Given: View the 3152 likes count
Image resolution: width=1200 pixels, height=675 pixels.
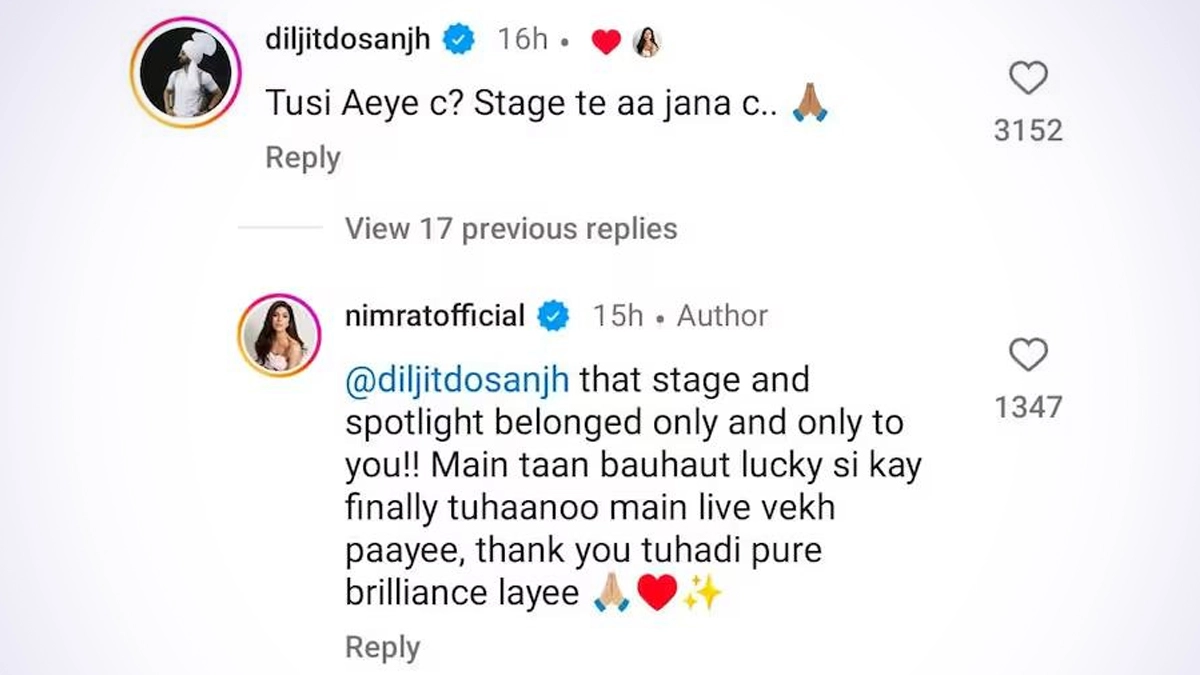Looking at the screenshot, I should pyautogui.click(x=1028, y=131).
